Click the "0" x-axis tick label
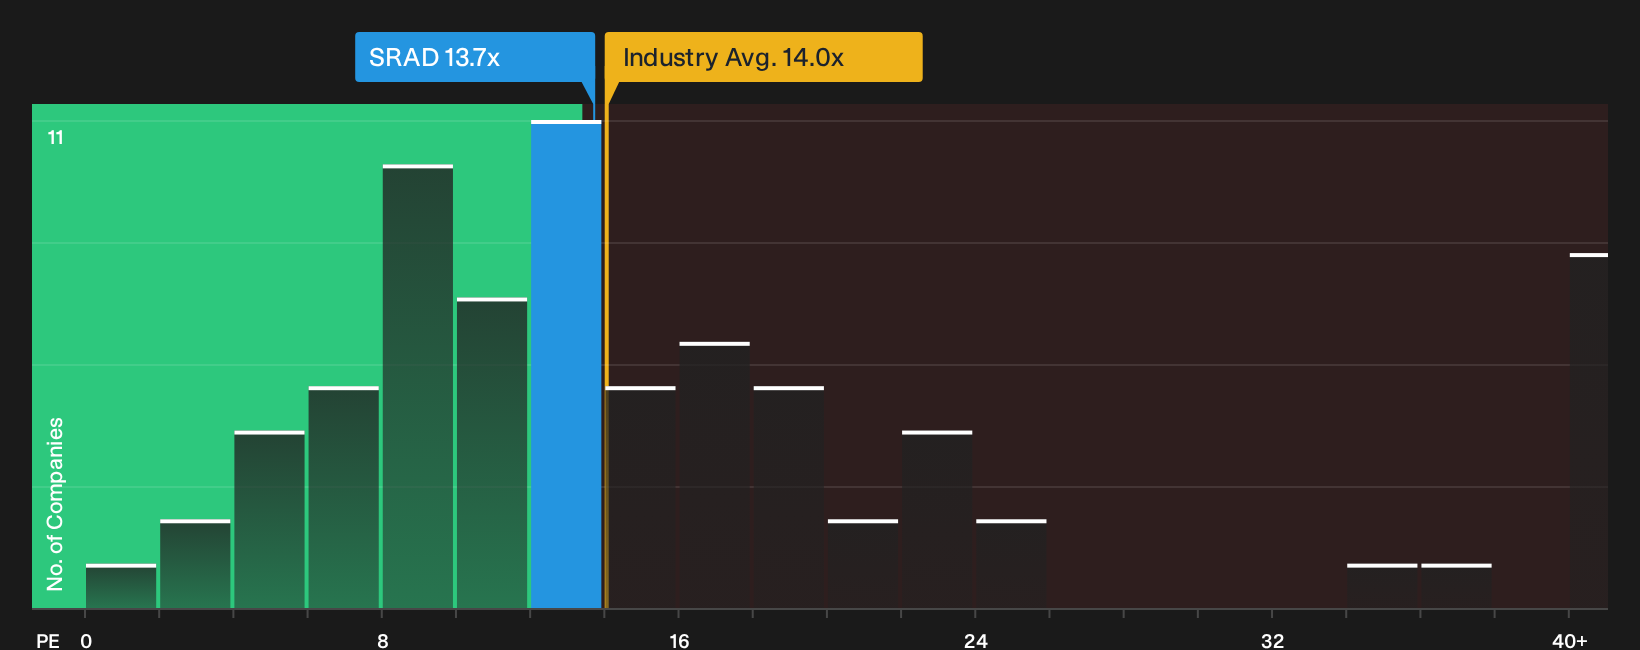 tap(86, 641)
